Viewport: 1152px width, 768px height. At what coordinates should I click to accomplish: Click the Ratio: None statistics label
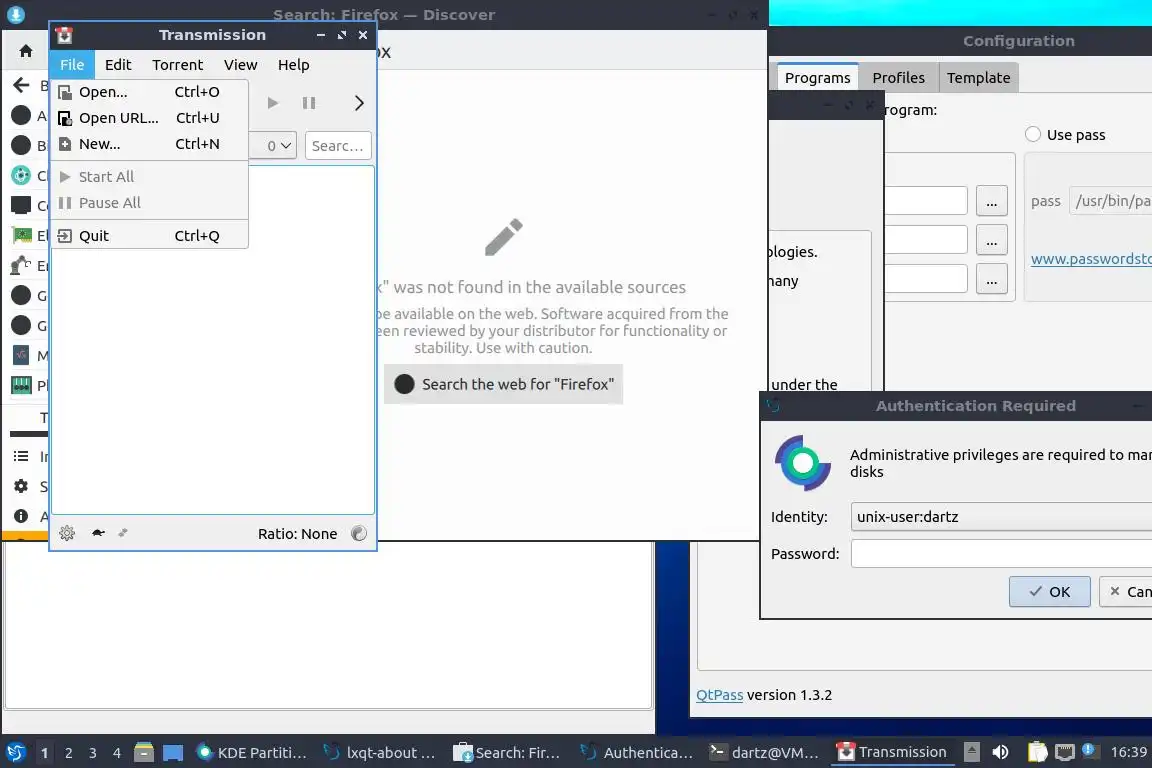tap(297, 534)
